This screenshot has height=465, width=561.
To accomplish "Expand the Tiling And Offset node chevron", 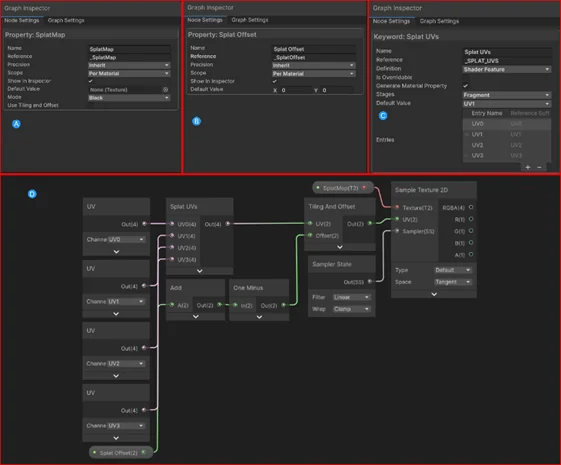I will 340,247.
